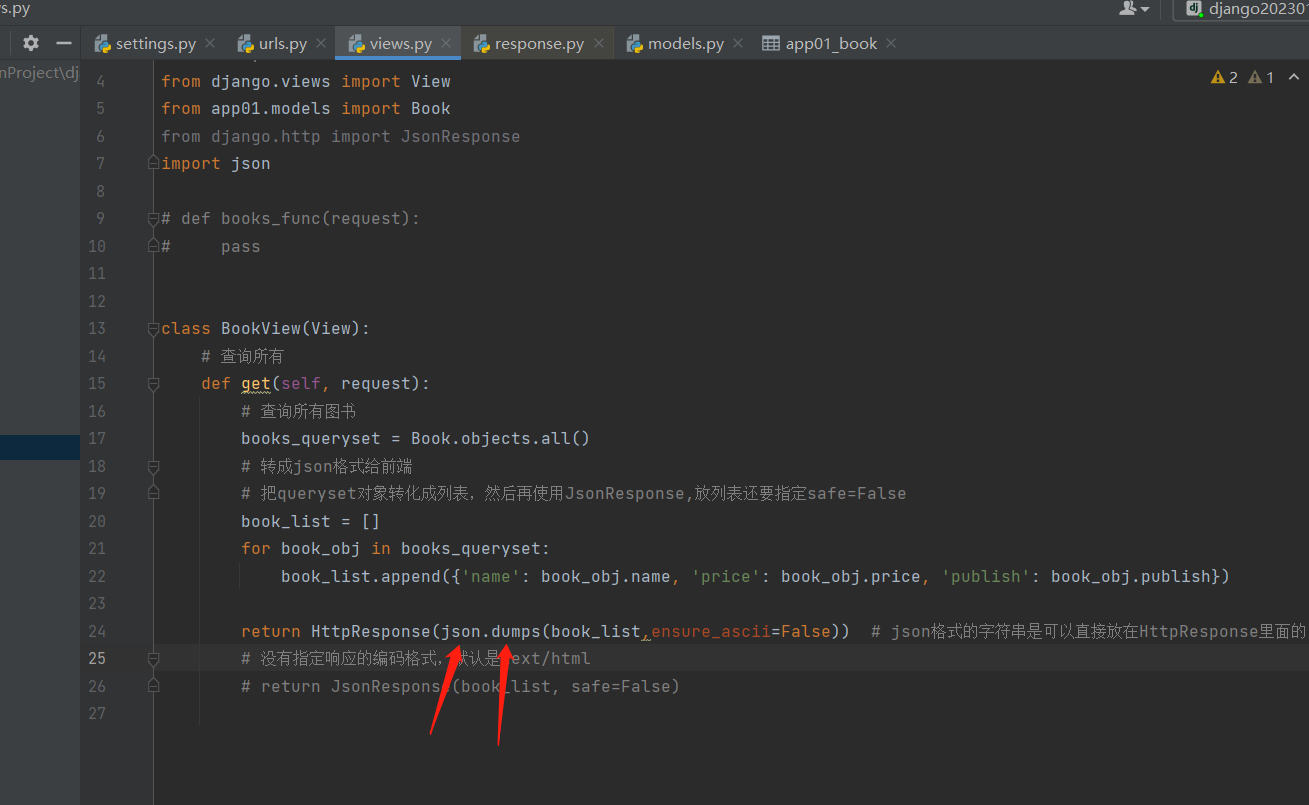The width and height of the screenshot is (1309, 805).
Task: Click the yellow warnings indicator showing 2
Action: (1224, 77)
